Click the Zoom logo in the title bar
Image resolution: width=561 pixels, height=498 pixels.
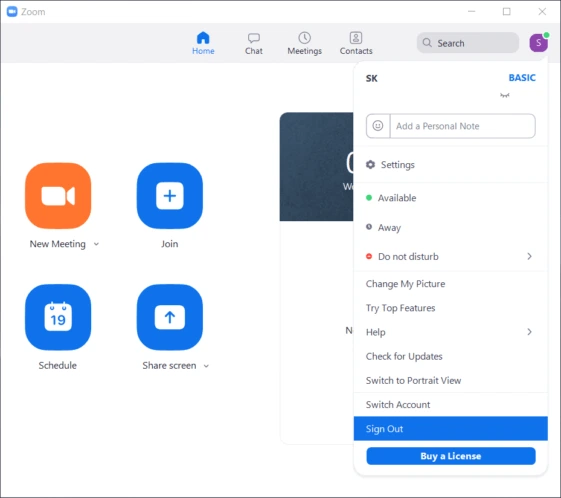12,12
